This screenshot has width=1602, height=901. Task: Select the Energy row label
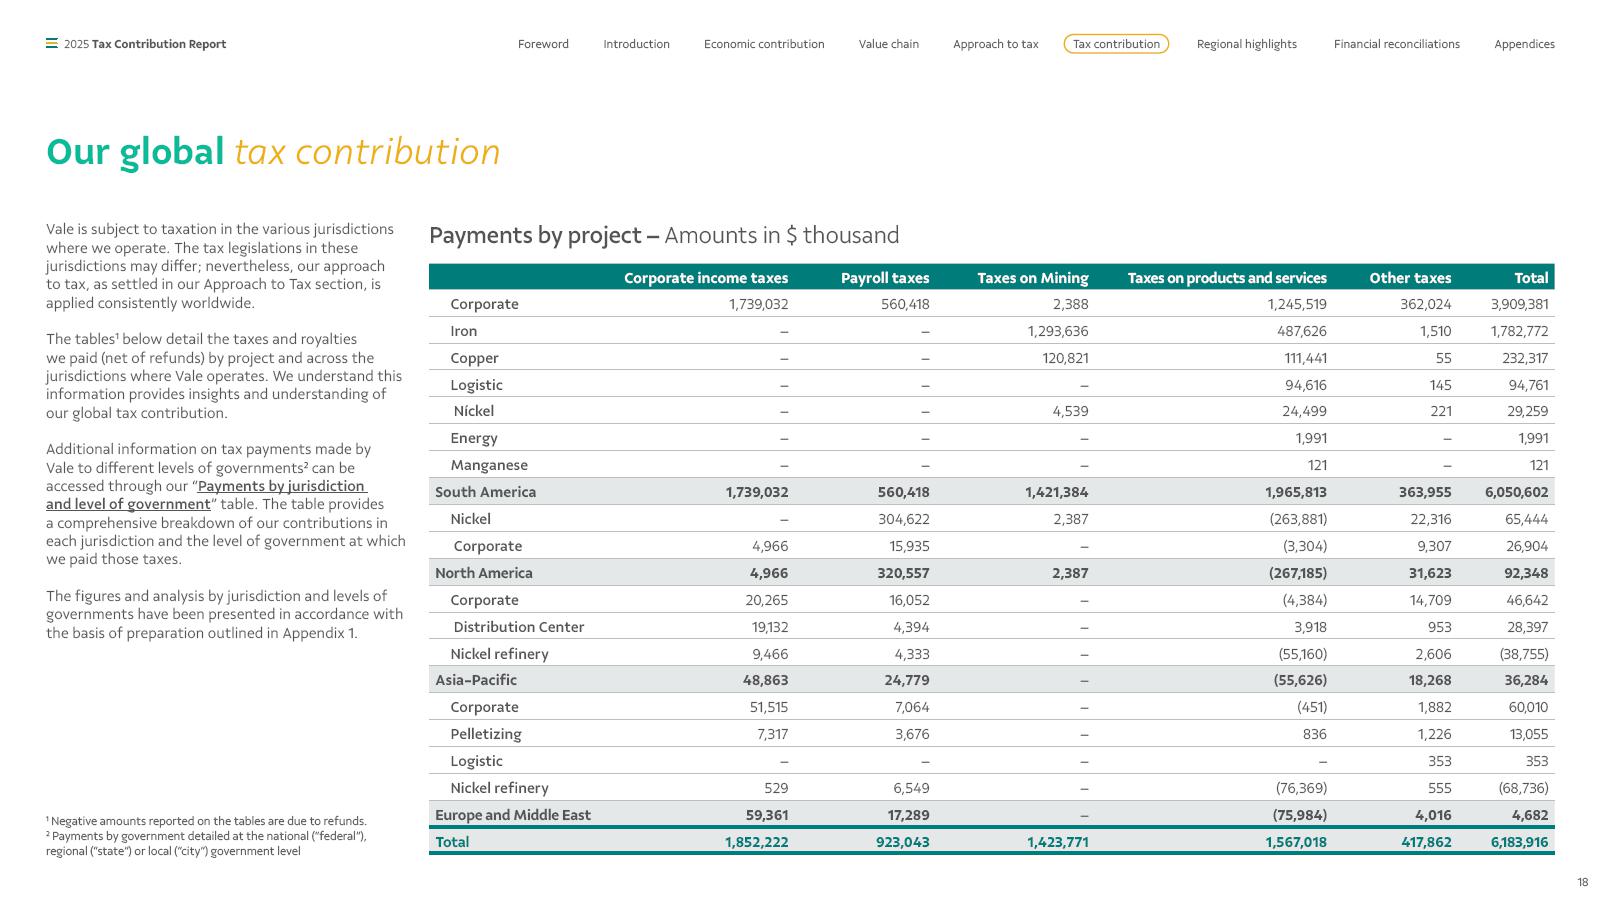474,438
